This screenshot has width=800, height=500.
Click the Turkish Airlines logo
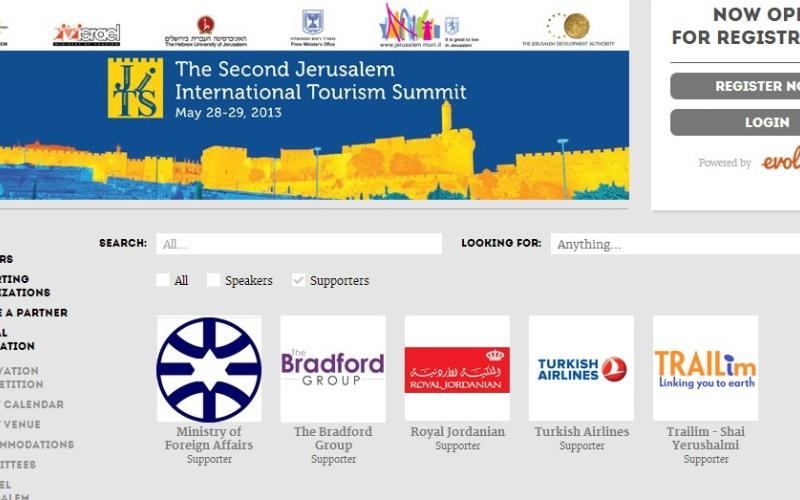point(581,369)
